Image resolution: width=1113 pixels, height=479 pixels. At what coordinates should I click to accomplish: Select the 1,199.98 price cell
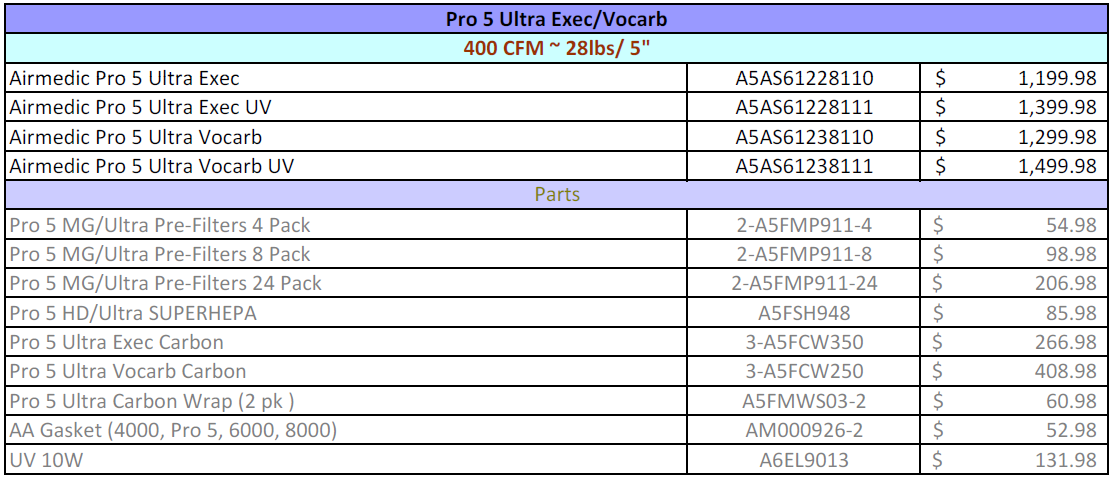1014,78
